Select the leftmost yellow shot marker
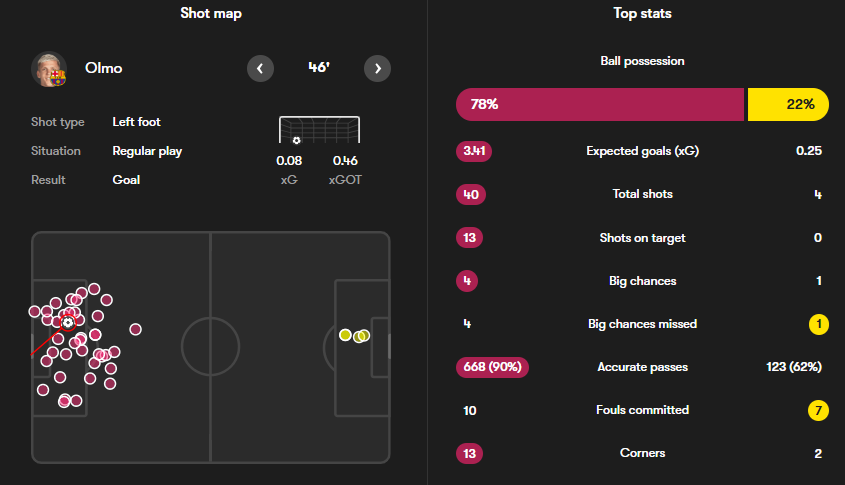Screen dimensions: 845x485 (x=345, y=335)
